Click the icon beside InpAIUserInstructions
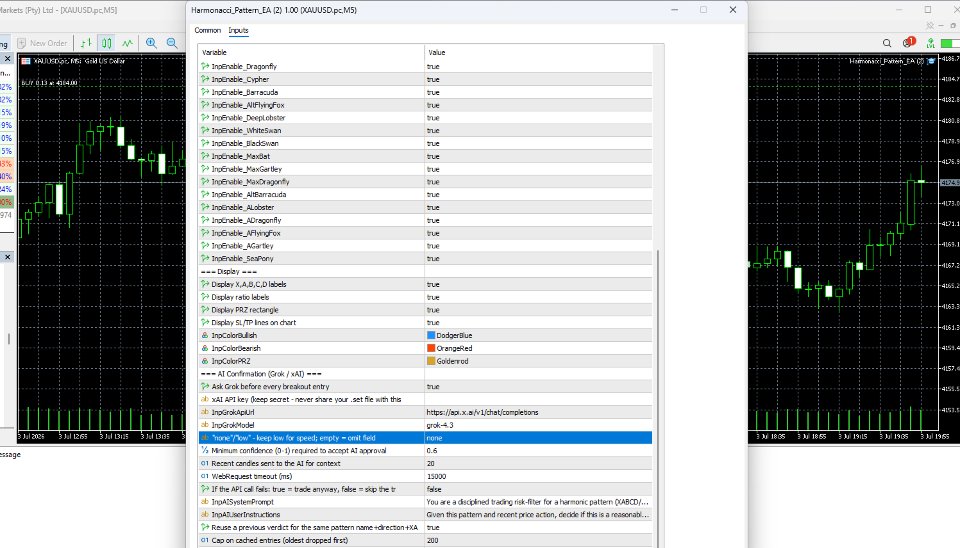 (x=205, y=515)
